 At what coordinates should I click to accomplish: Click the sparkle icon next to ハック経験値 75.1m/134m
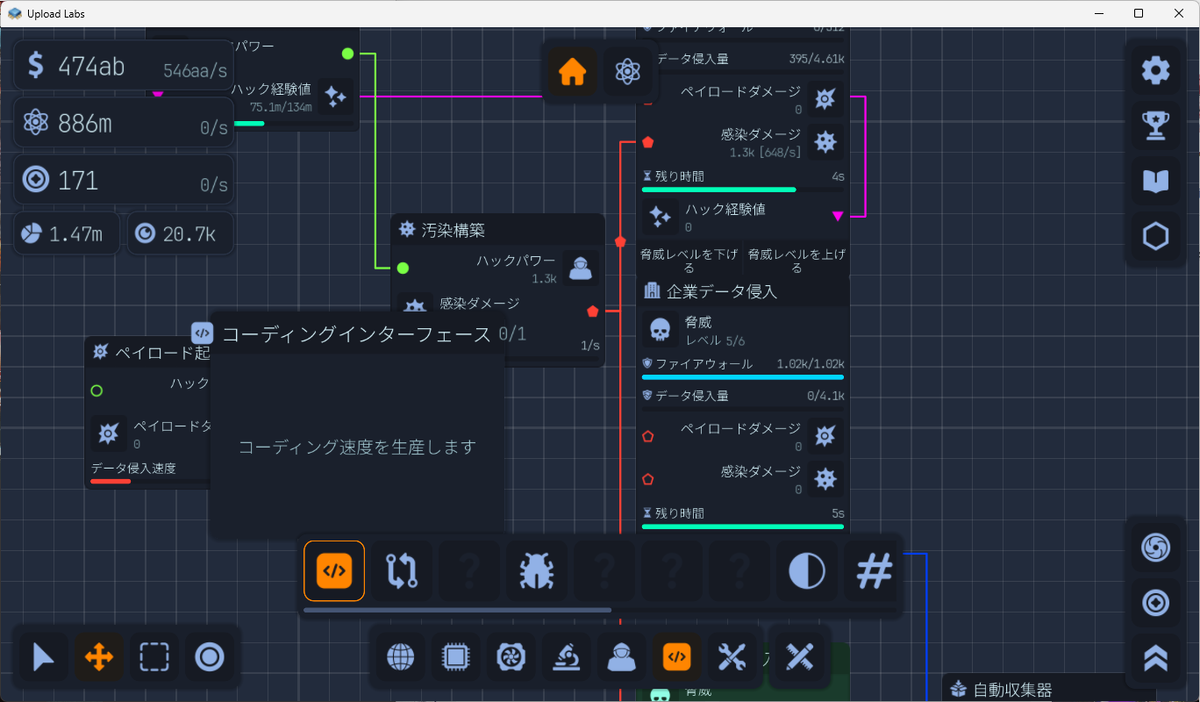(335, 96)
